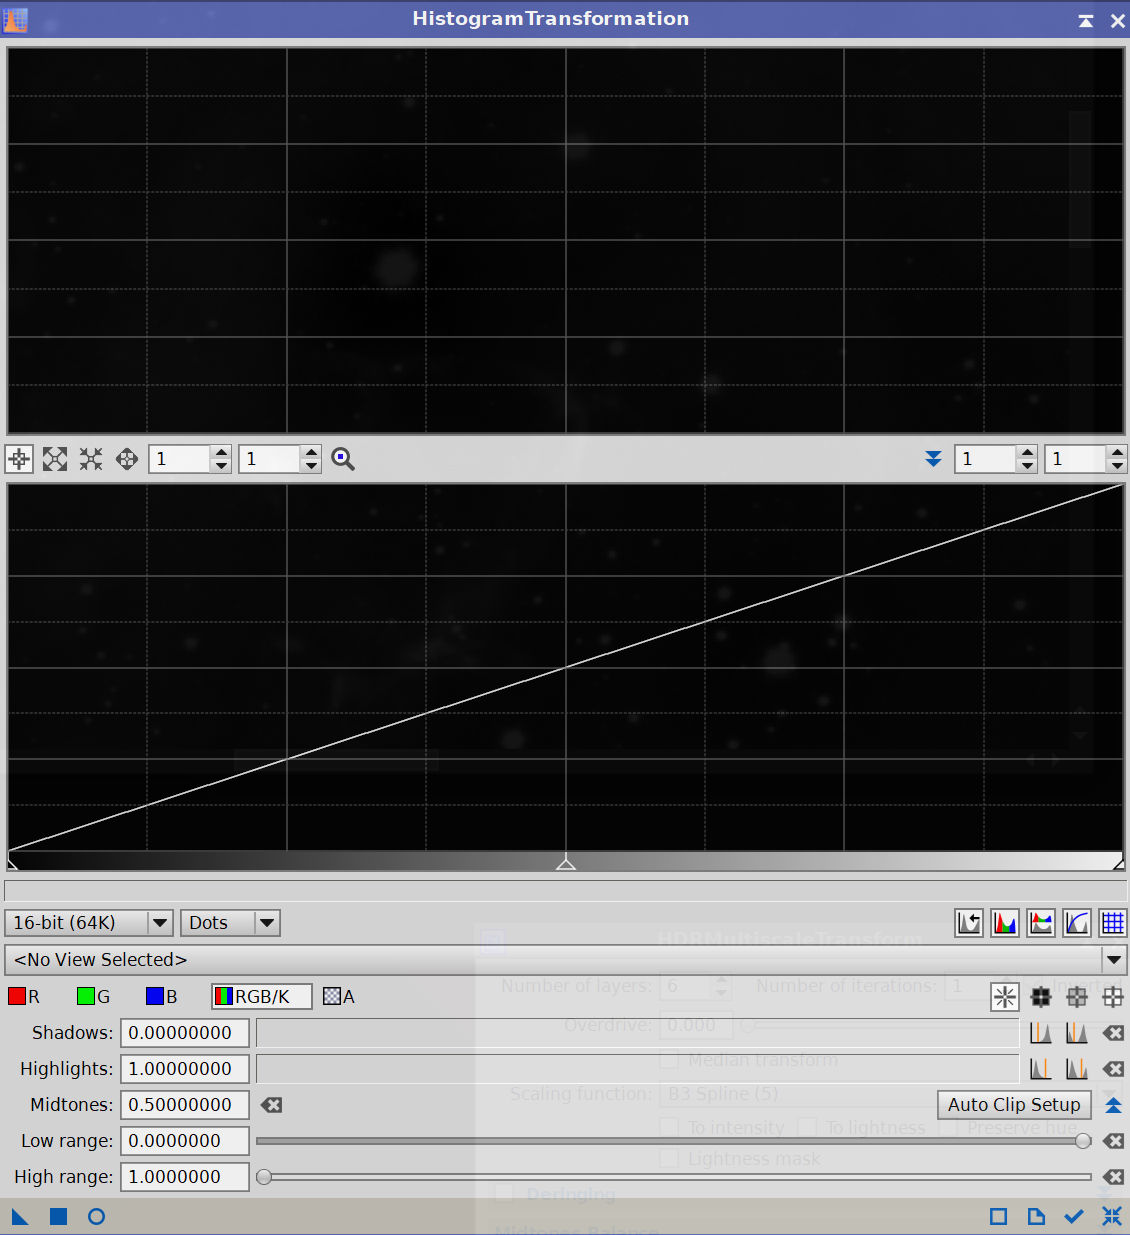Toggle the blue checkmark Track View icon
The width and height of the screenshot is (1130, 1235).
(1074, 1217)
